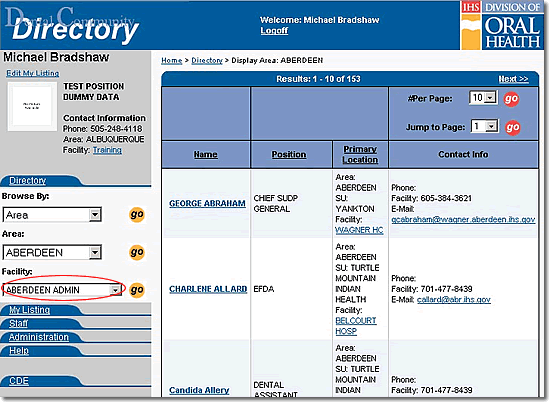549x403 pixels.
Task: Open Candida Allery's listing
Action: 199,390
